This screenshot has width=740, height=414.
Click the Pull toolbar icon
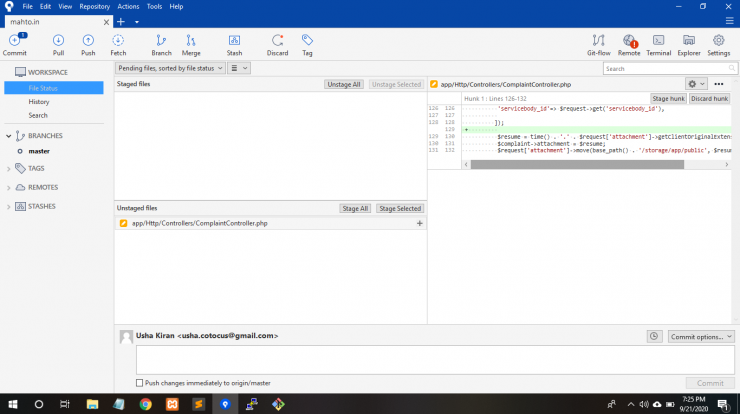[58, 45]
